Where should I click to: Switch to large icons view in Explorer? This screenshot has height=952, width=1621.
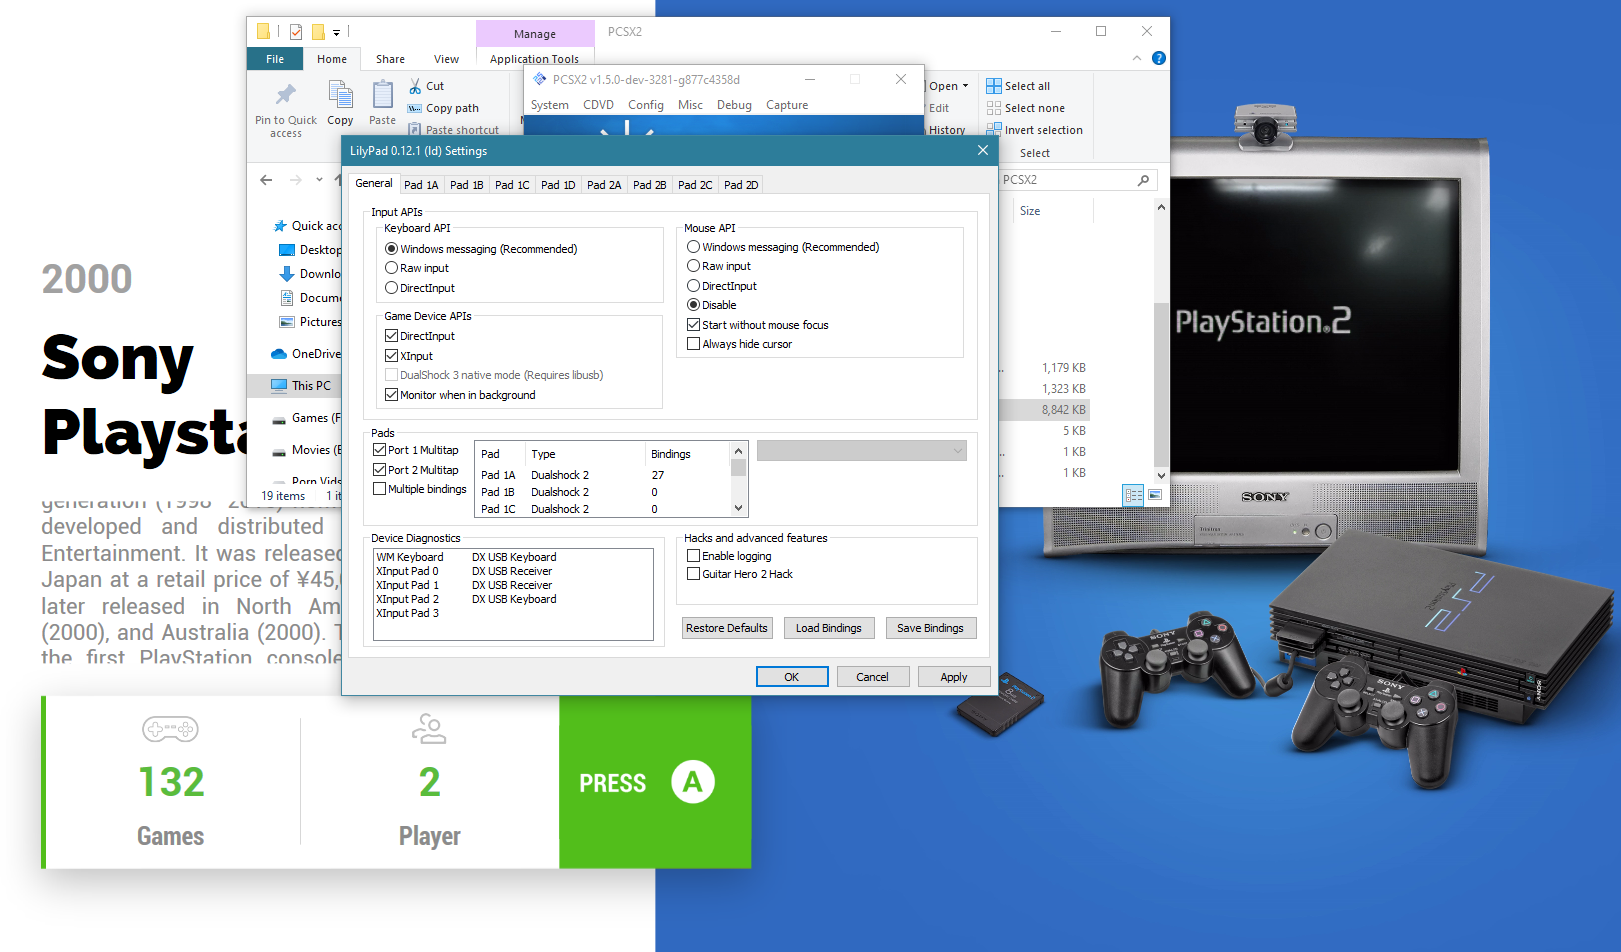(1155, 495)
